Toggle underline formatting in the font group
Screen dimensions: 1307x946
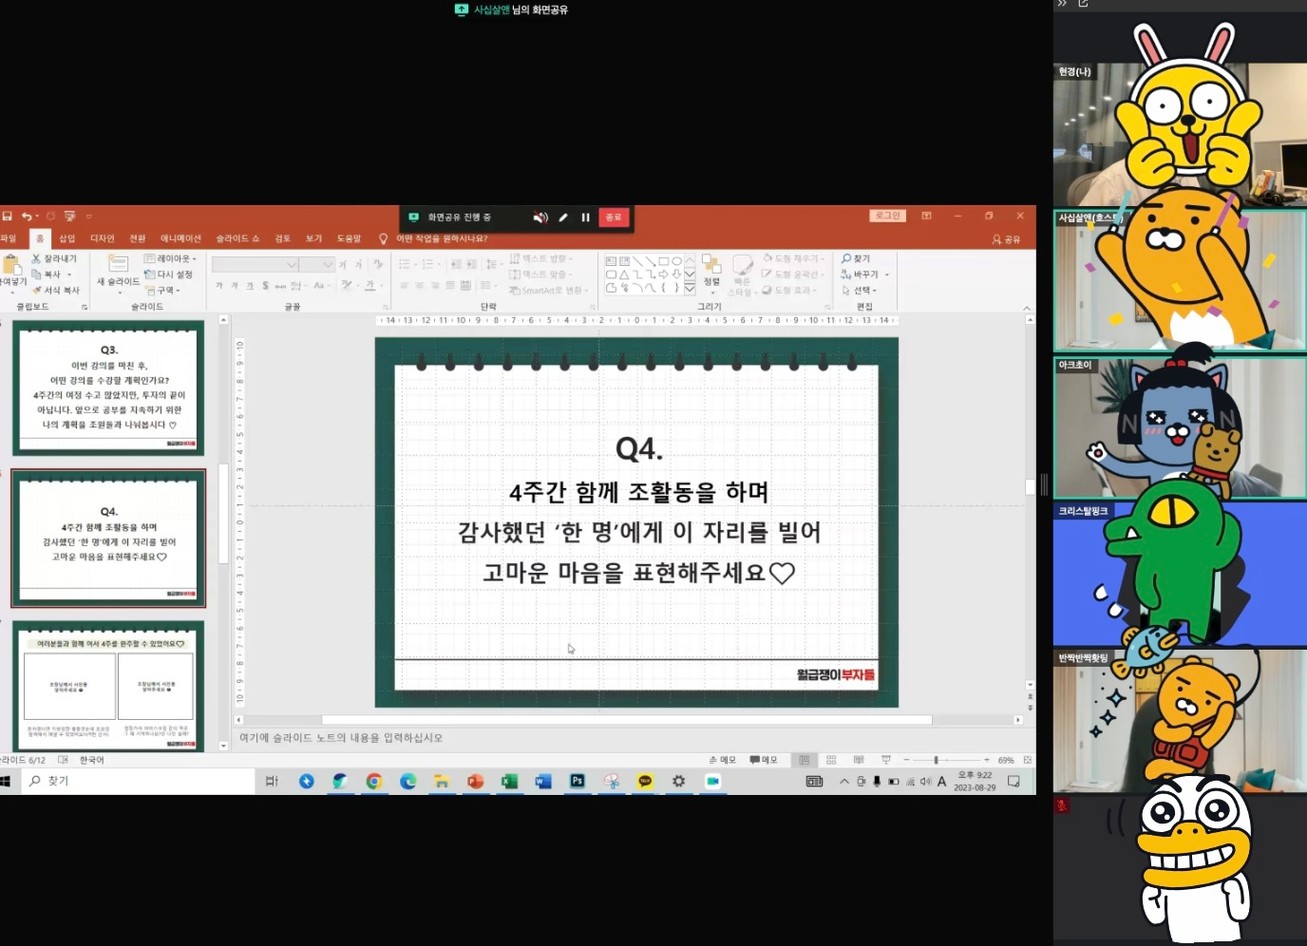[250, 286]
